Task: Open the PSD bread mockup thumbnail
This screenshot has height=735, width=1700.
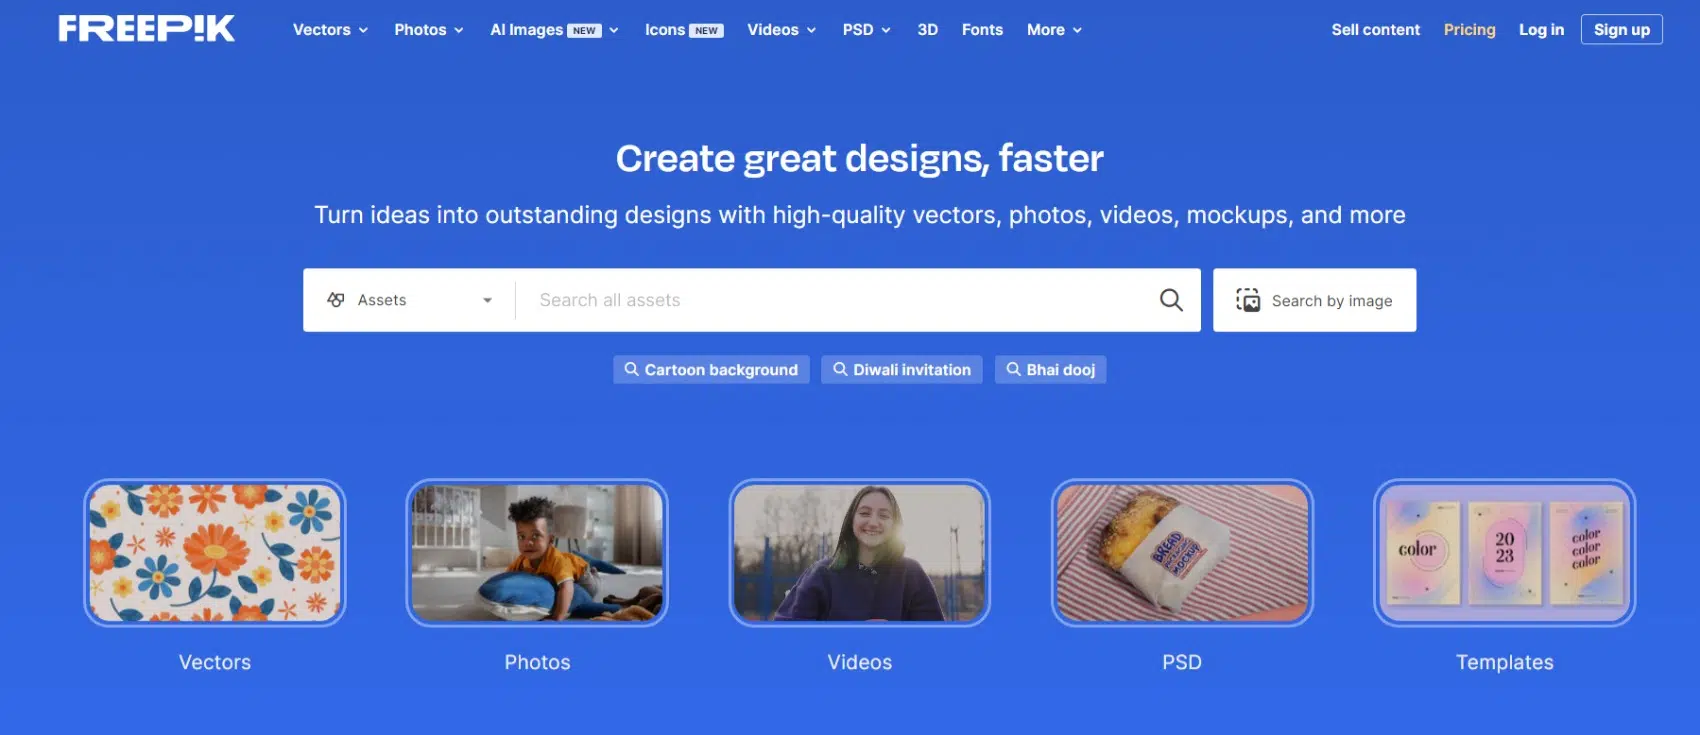Action: tap(1182, 553)
